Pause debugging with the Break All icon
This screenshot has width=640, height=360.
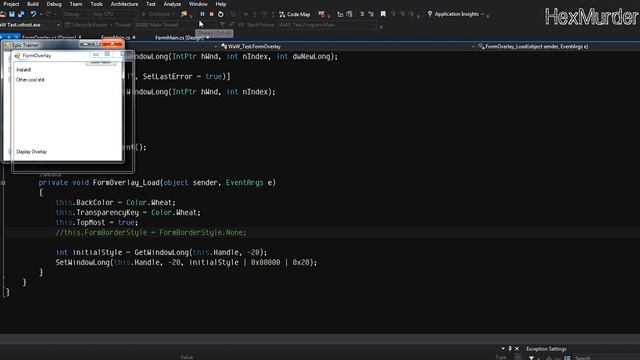pyautogui.click(x=202, y=14)
